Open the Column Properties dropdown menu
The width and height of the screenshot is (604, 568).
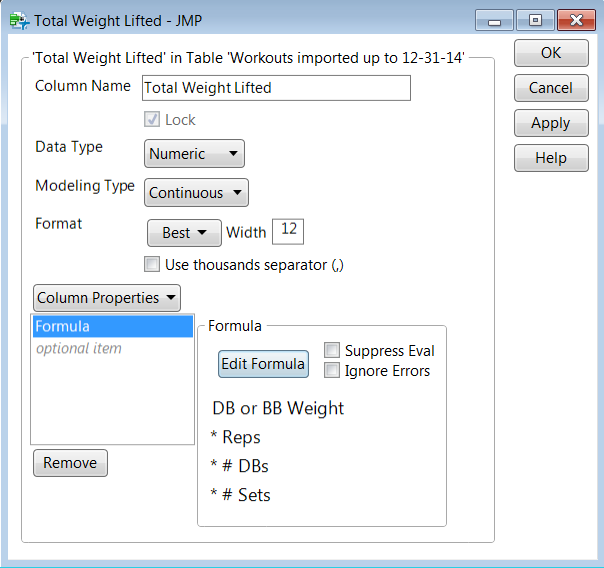coord(107,298)
